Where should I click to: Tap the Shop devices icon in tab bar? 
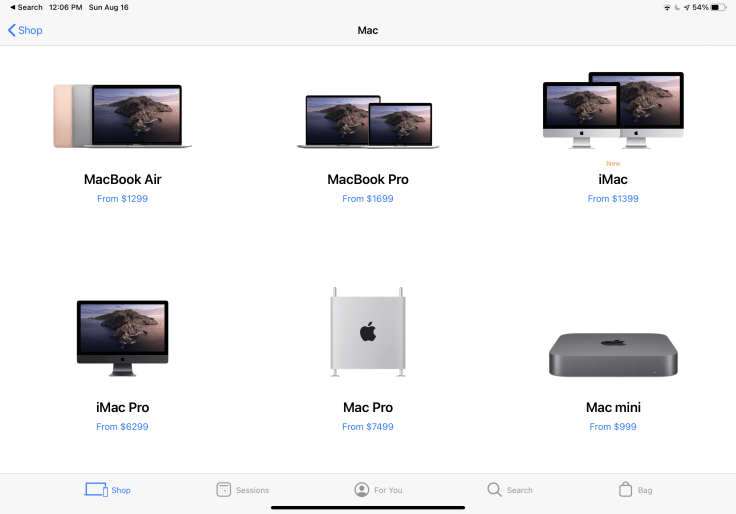tap(96, 490)
